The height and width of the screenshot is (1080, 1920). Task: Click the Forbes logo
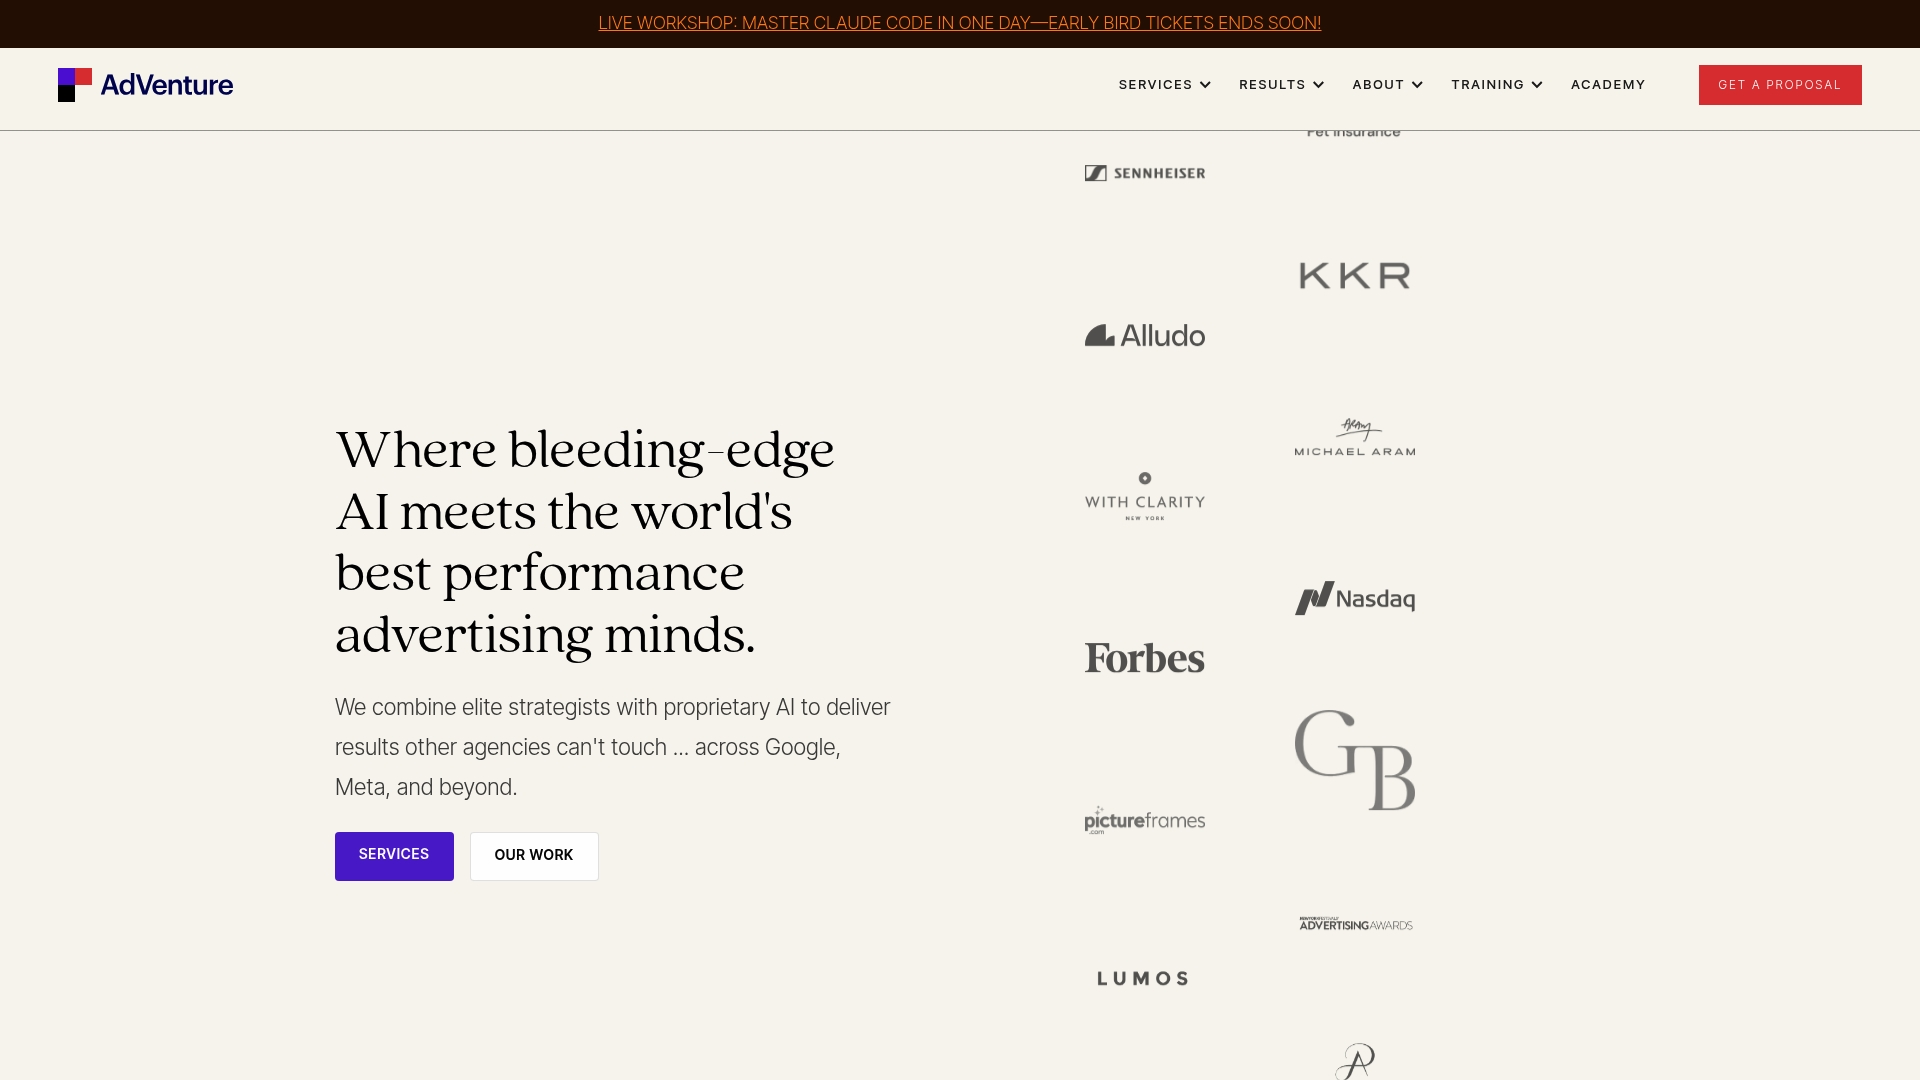coord(1144,657)
